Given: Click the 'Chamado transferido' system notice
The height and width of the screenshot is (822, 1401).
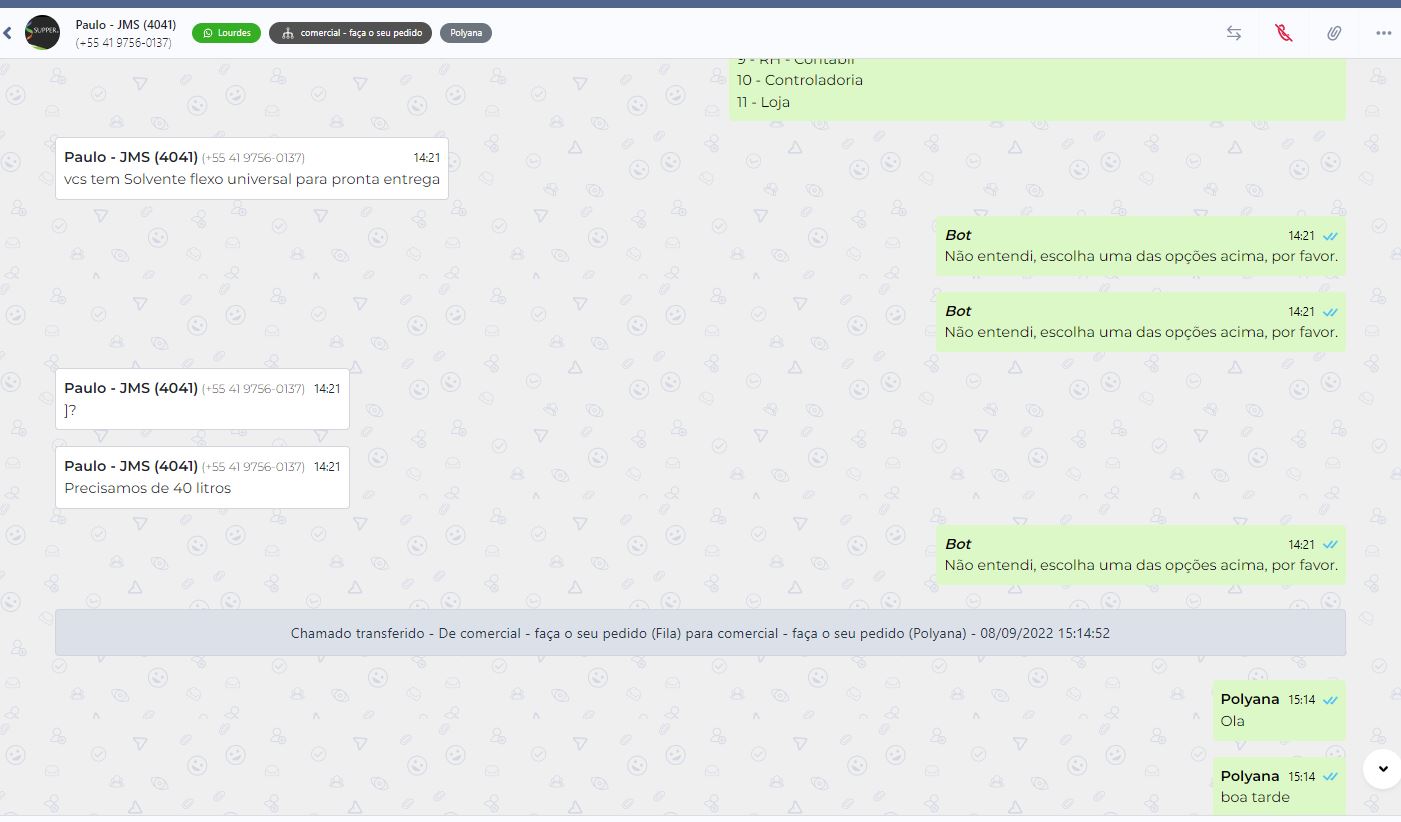Looking at the screenshot, I should coord(700,633).
